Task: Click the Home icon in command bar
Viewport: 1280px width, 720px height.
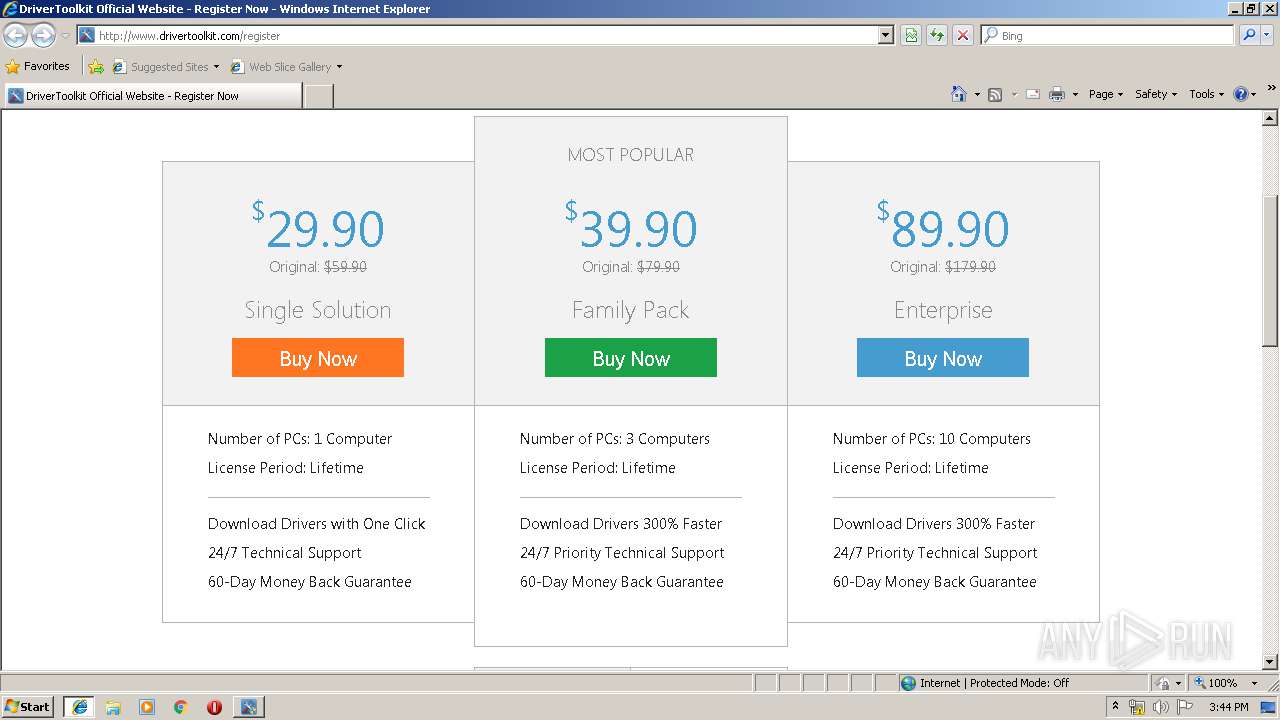Action: coord(958,94)
